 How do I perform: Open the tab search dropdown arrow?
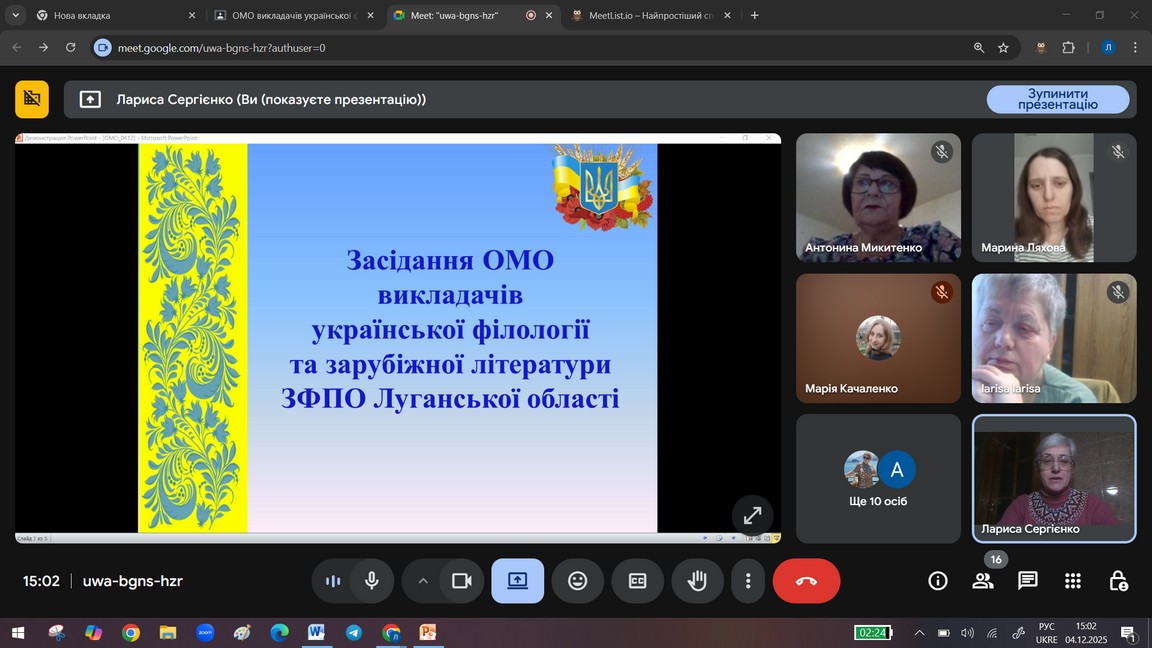point(16,15)
